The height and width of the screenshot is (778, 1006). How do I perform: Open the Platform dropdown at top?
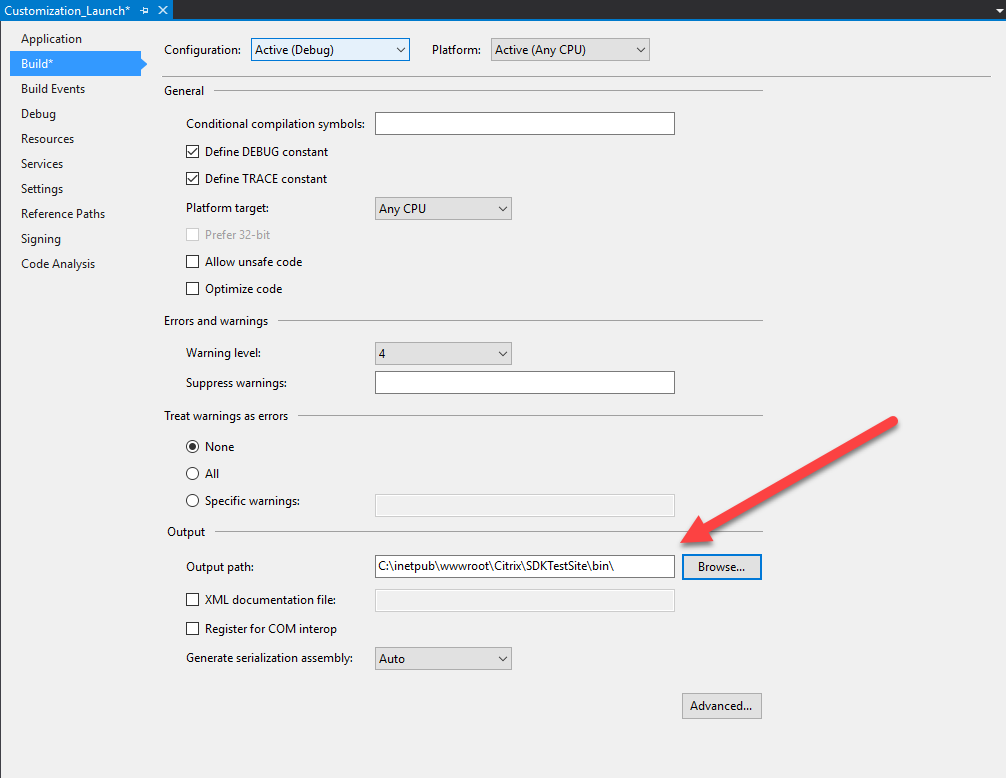(x=570, y=50)
